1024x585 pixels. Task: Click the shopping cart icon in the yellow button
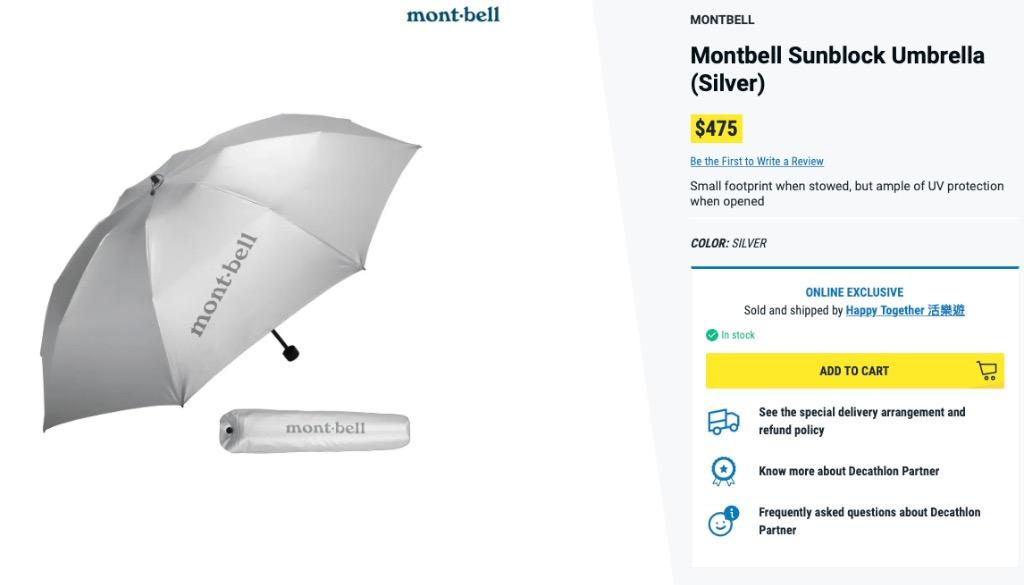point(986,371)
